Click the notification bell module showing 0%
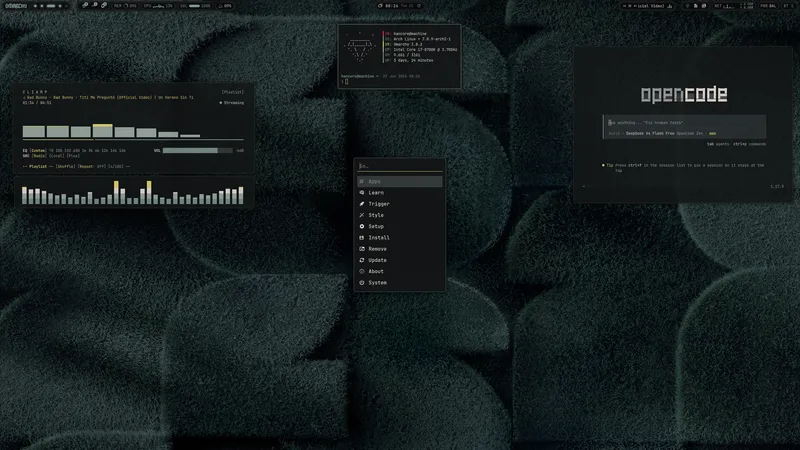 [x=225, y=6]
